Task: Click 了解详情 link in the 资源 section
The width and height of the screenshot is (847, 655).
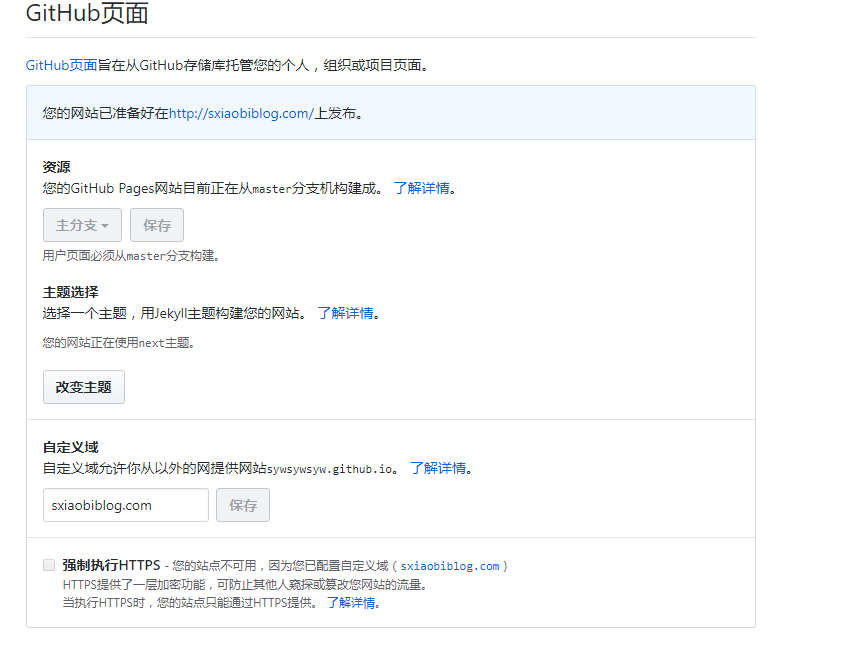Action: pos(422,188)
